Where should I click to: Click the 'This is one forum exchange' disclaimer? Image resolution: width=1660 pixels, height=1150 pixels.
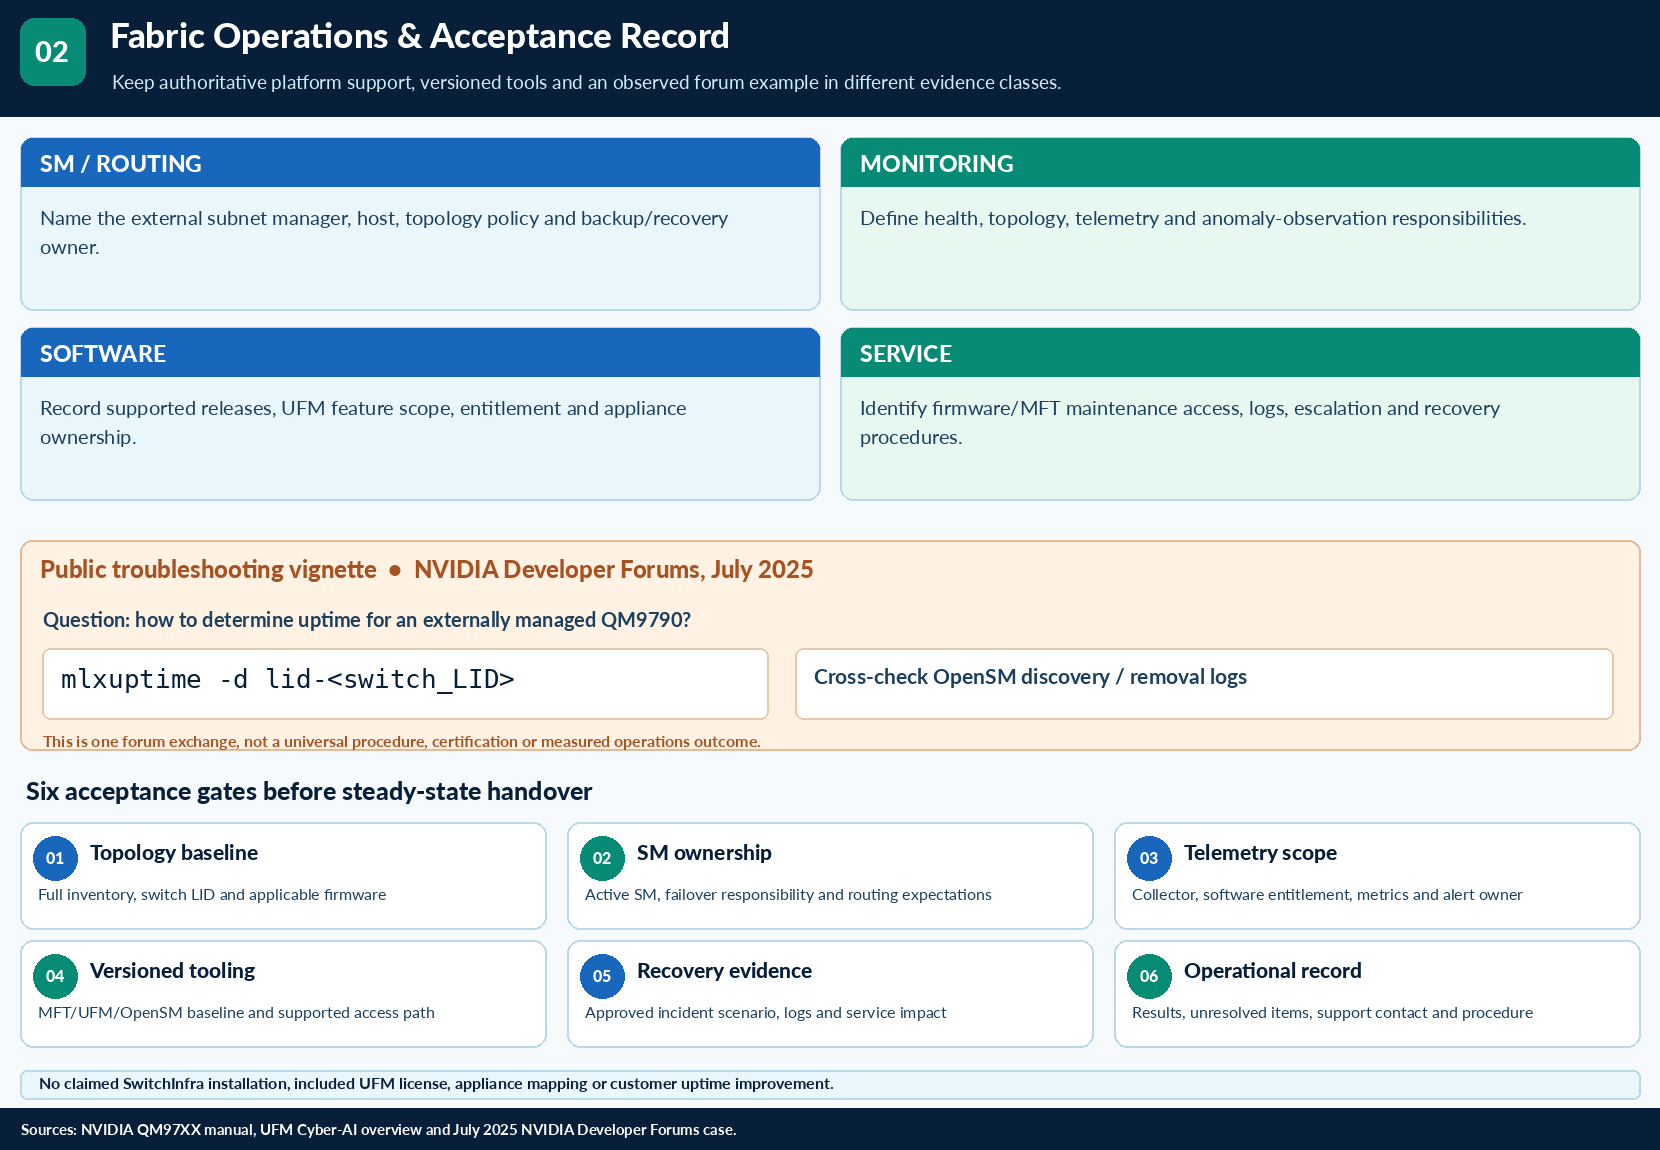pos(402,742)
